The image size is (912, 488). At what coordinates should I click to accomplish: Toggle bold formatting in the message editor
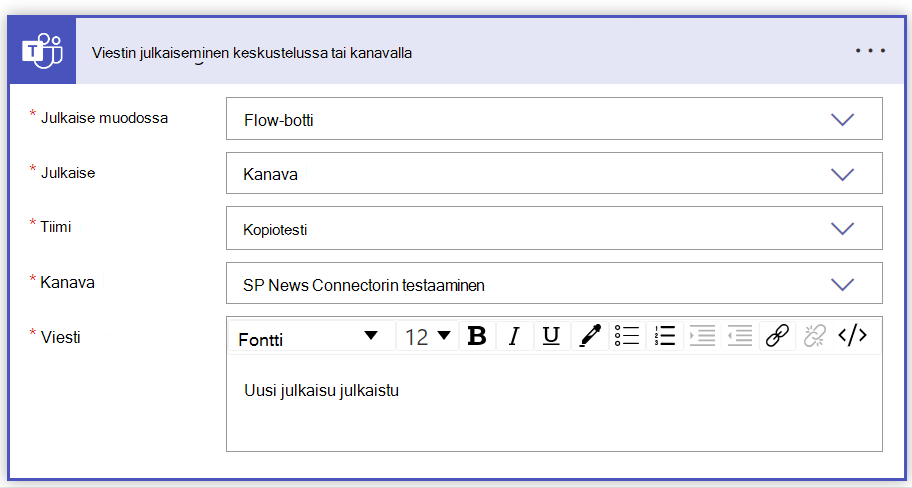pos(477,336)
